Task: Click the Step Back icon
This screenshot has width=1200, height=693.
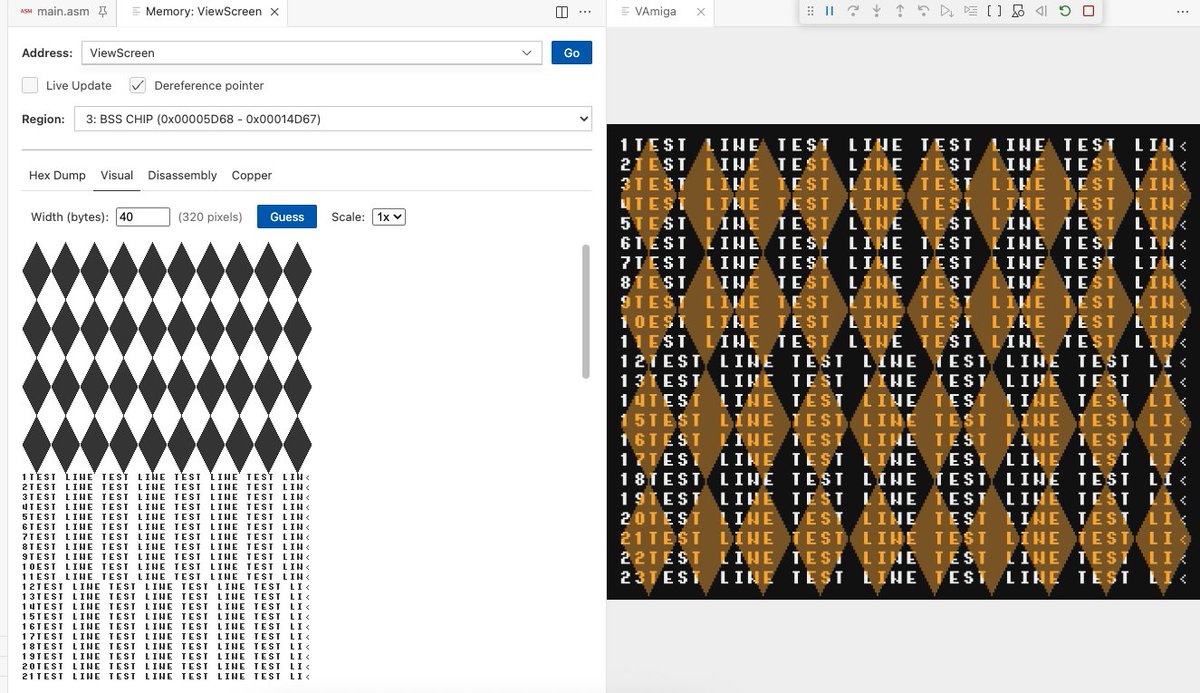Action: coord(923,11)
